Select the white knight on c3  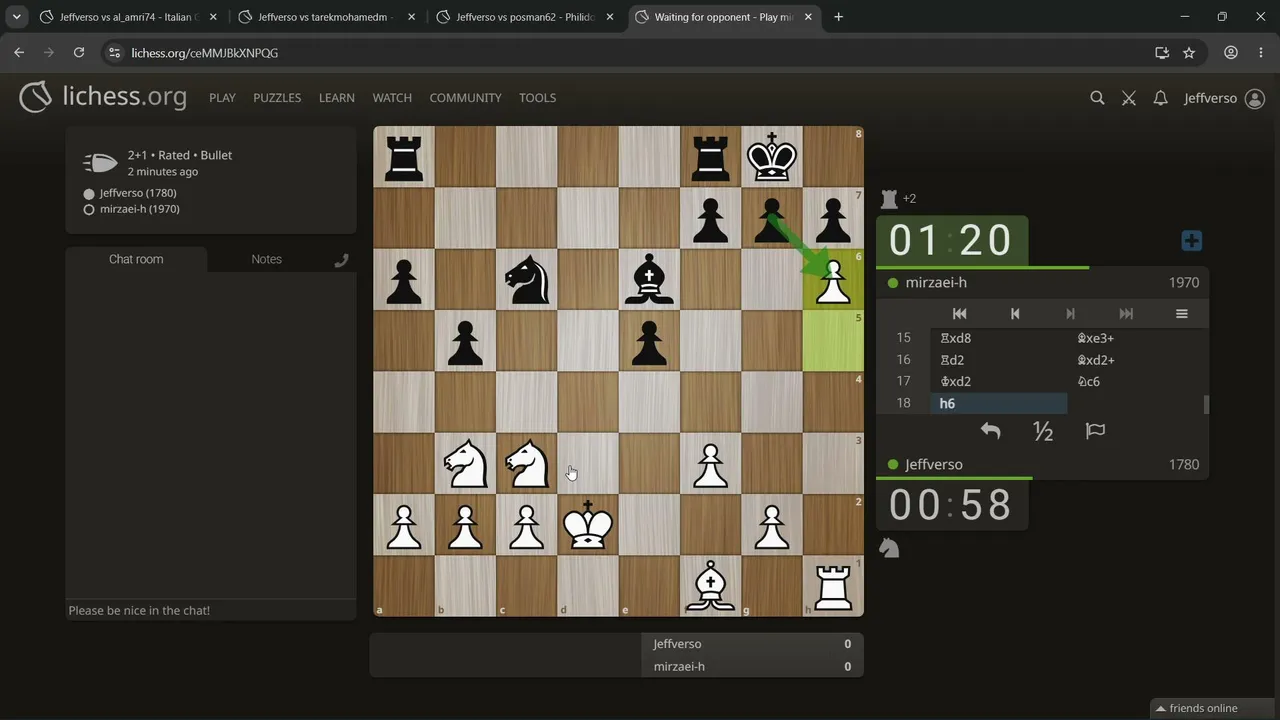[527, 463]
